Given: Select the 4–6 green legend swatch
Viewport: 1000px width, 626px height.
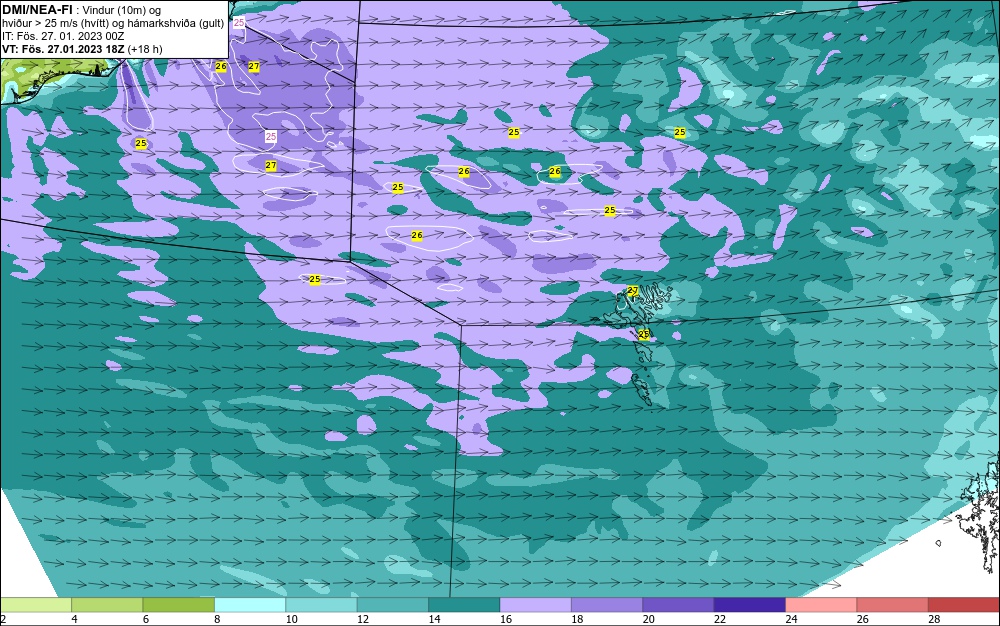Looking at the screenshot, I should point(107,605).
